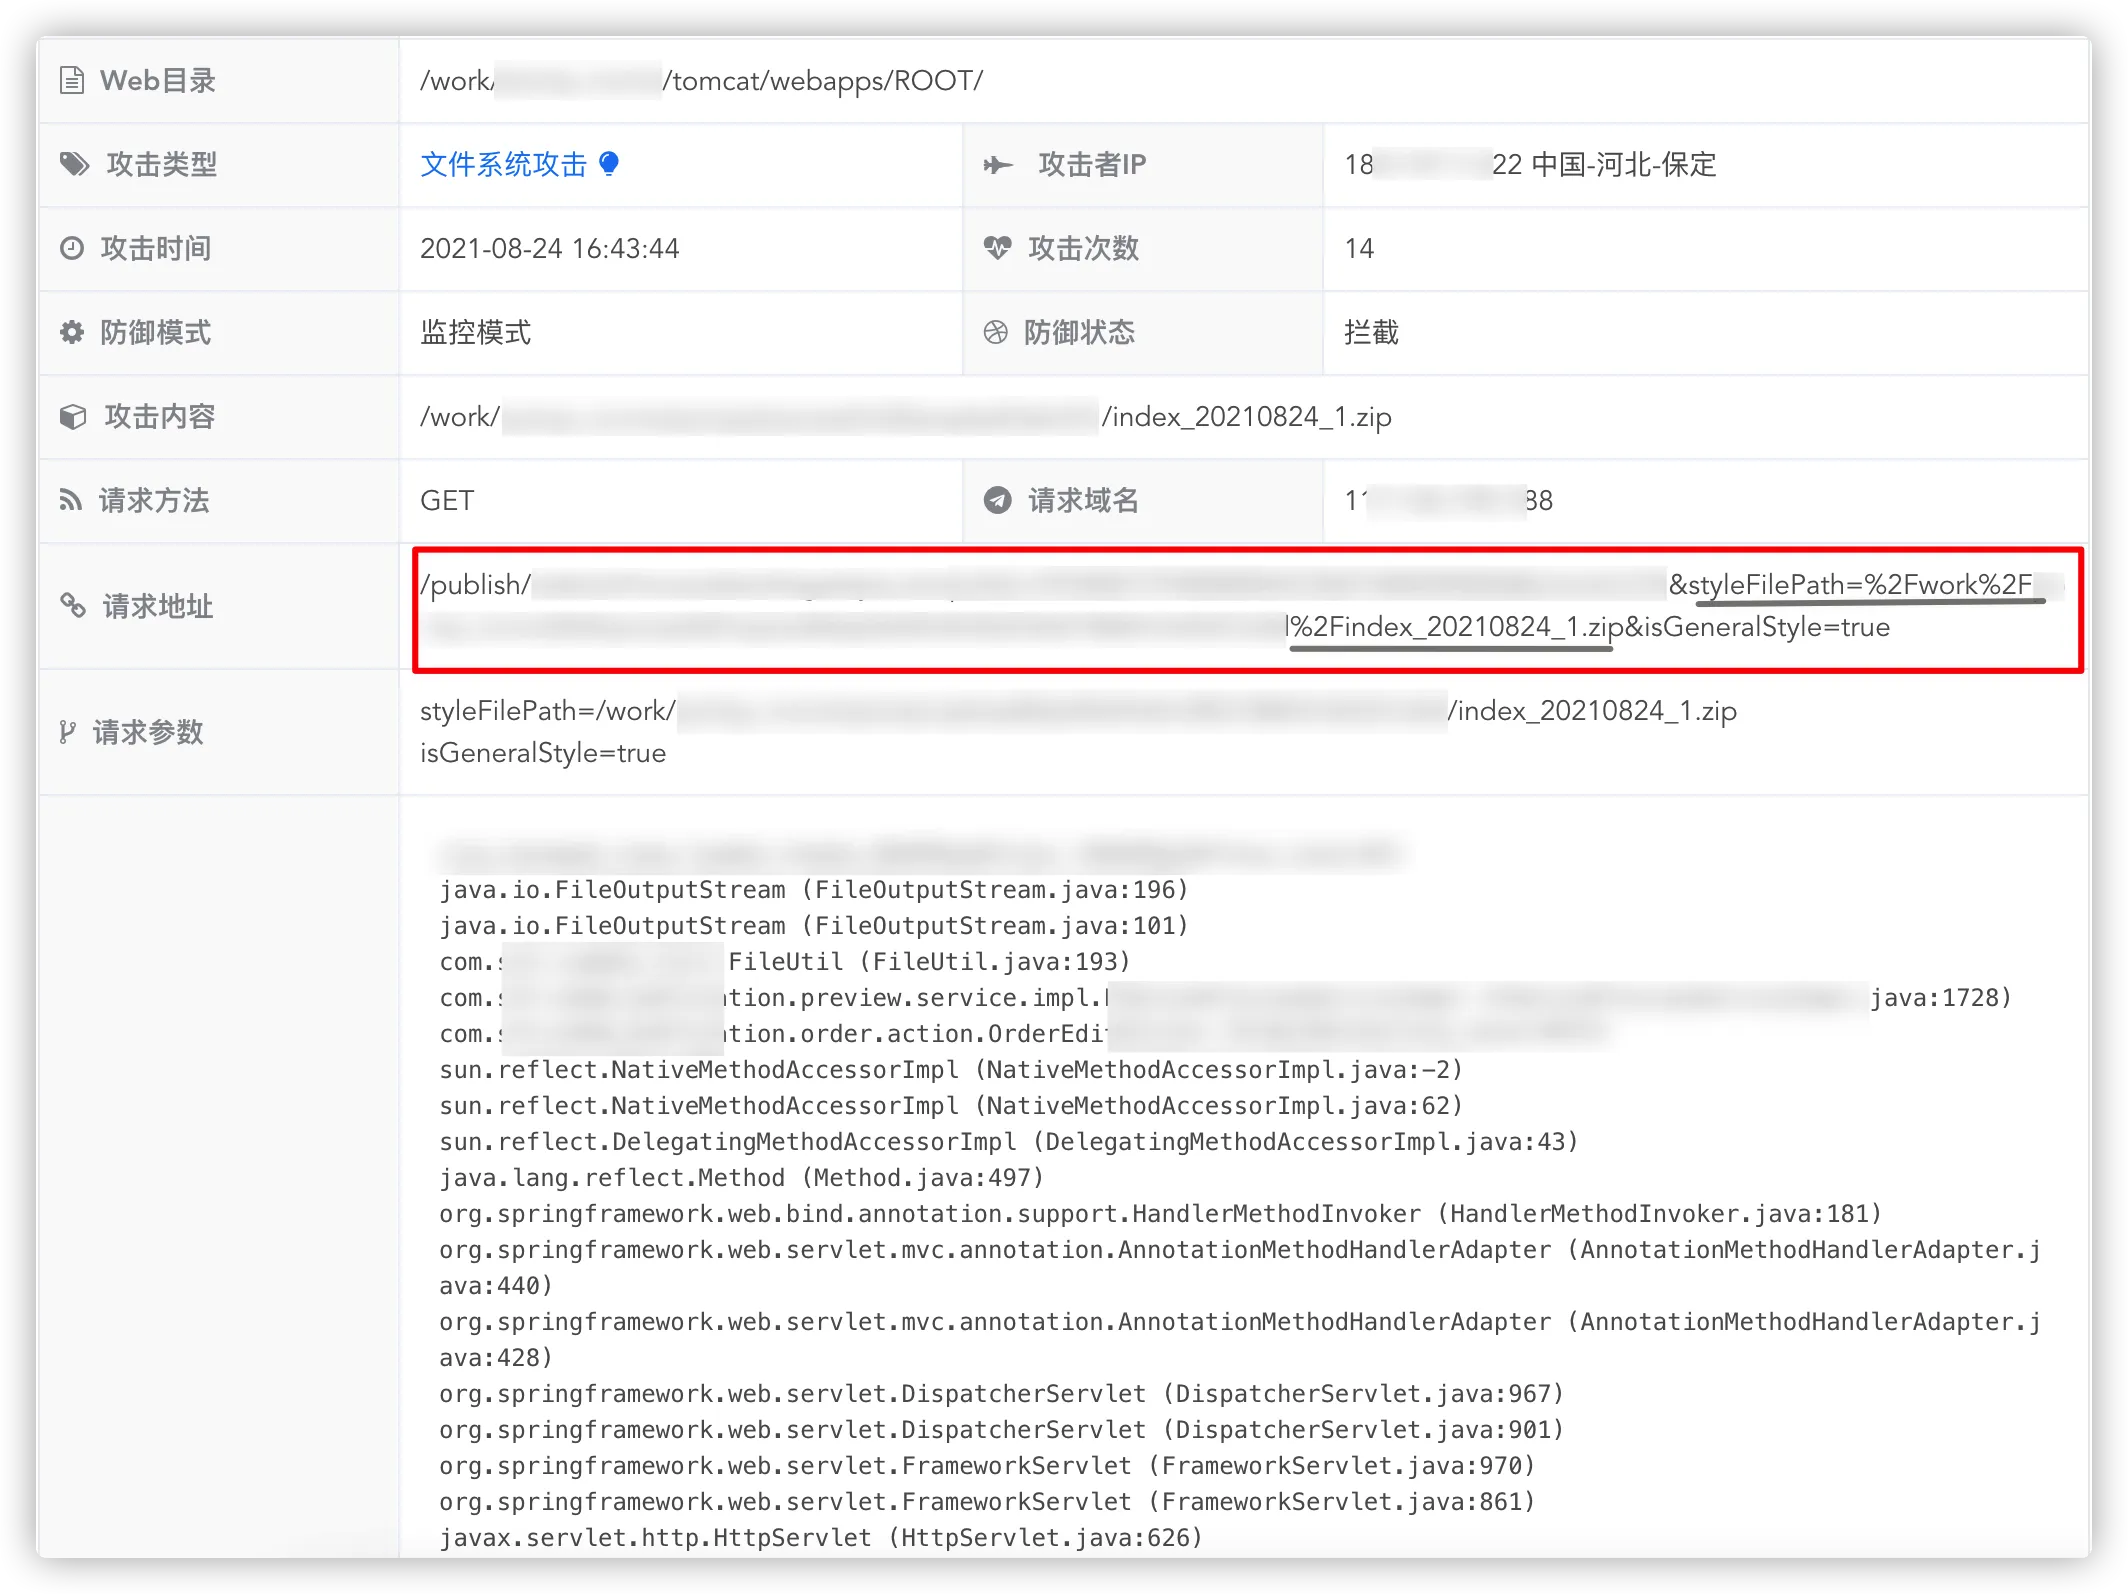Click the NativeMethodAccessorImpl.java:62 stack line
The height and width of the screenshot is (1594, 2128).
951,1105
